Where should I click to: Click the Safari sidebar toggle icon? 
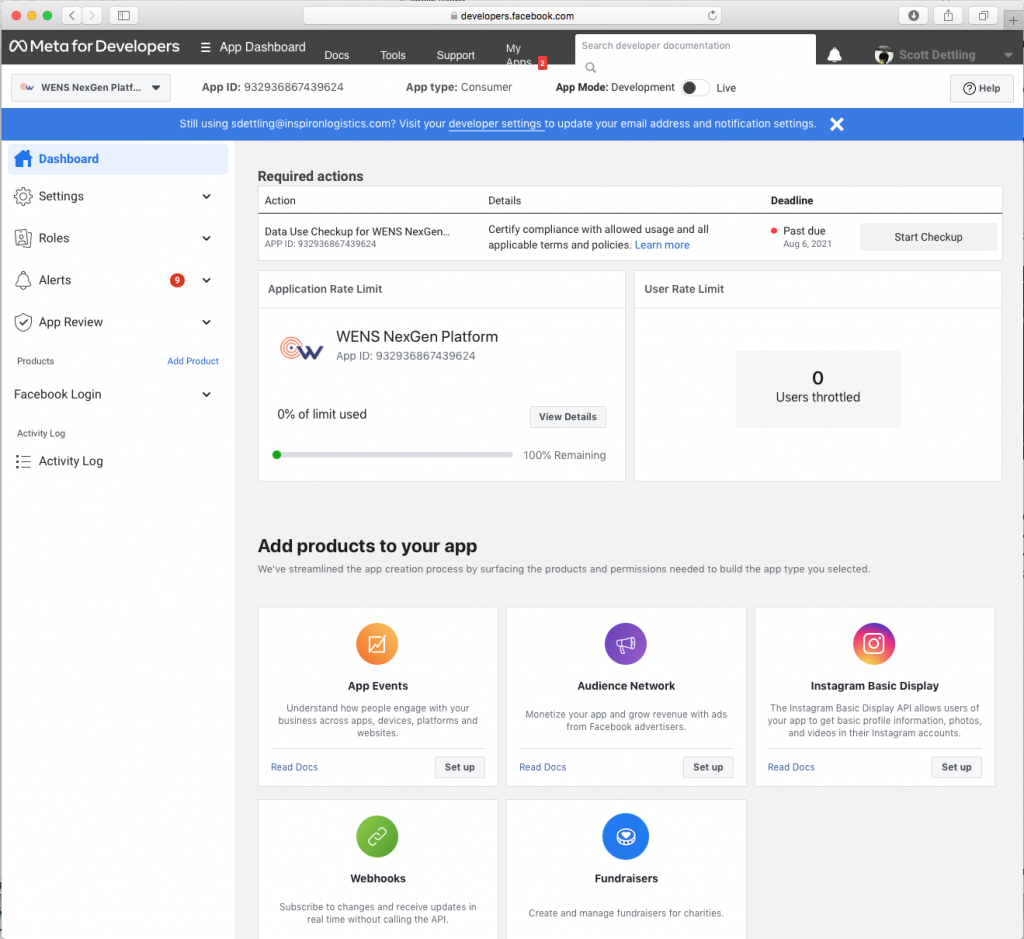pyautogui.click(x=124, y=15)
